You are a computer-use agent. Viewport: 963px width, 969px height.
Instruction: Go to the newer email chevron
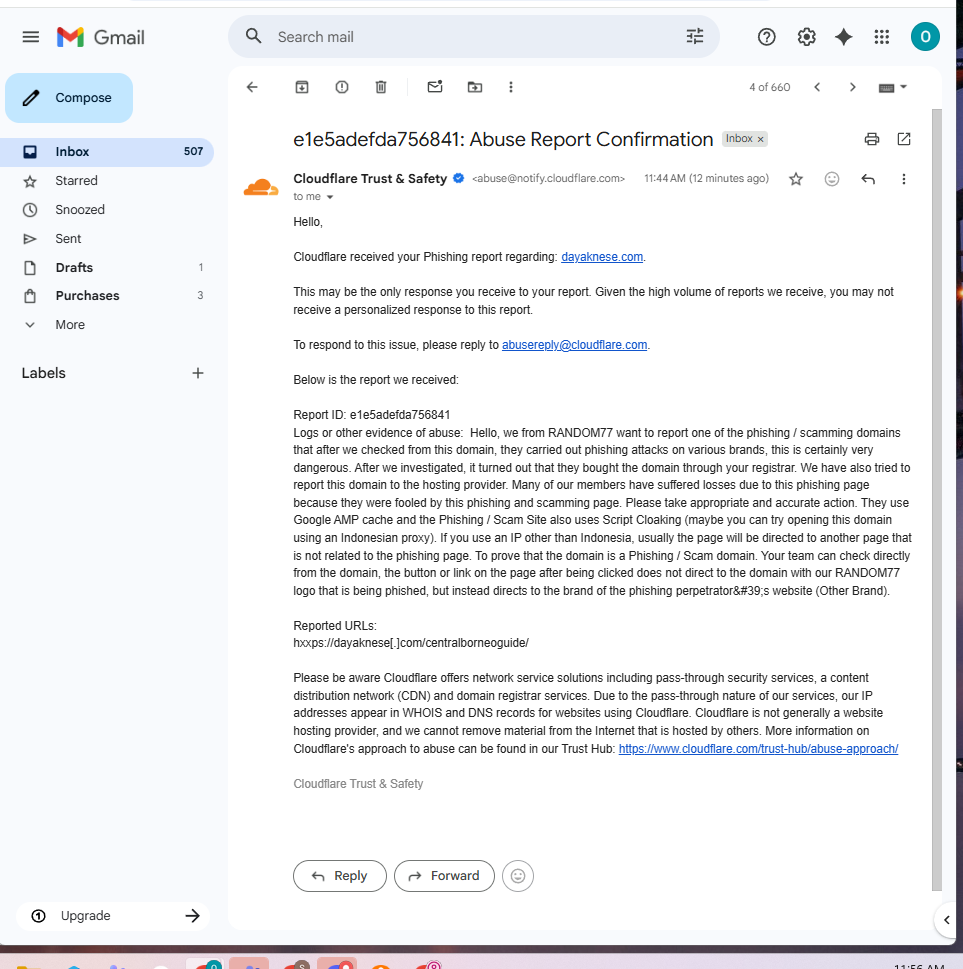coord(817,87)
